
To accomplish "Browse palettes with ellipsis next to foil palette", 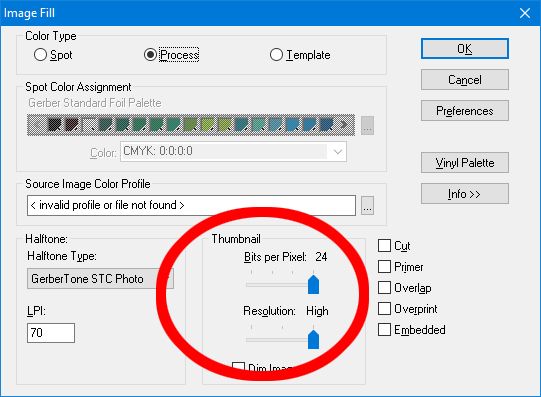I will 367,125.
